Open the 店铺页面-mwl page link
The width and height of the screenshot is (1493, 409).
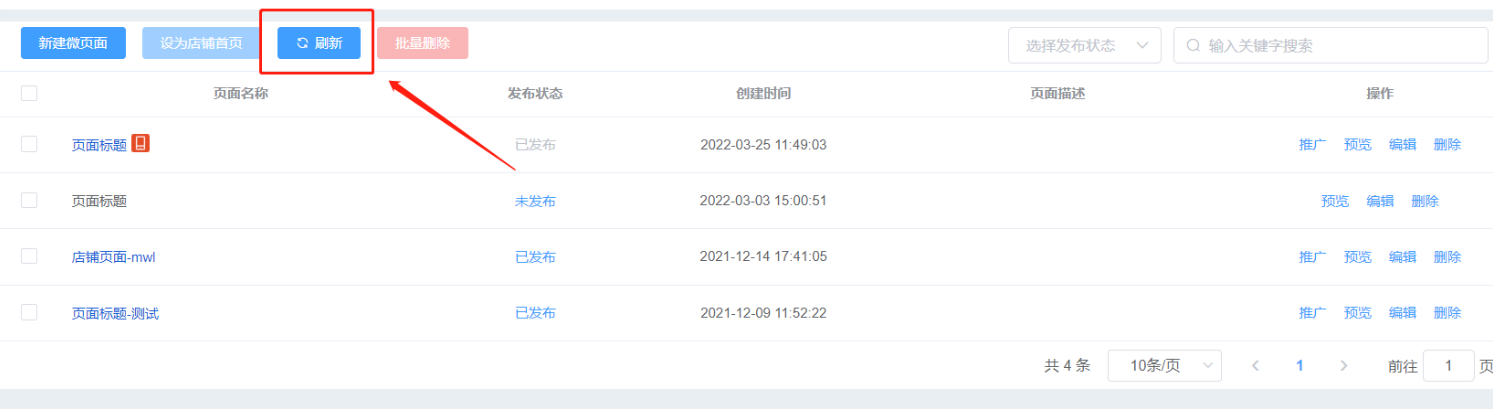113,257
